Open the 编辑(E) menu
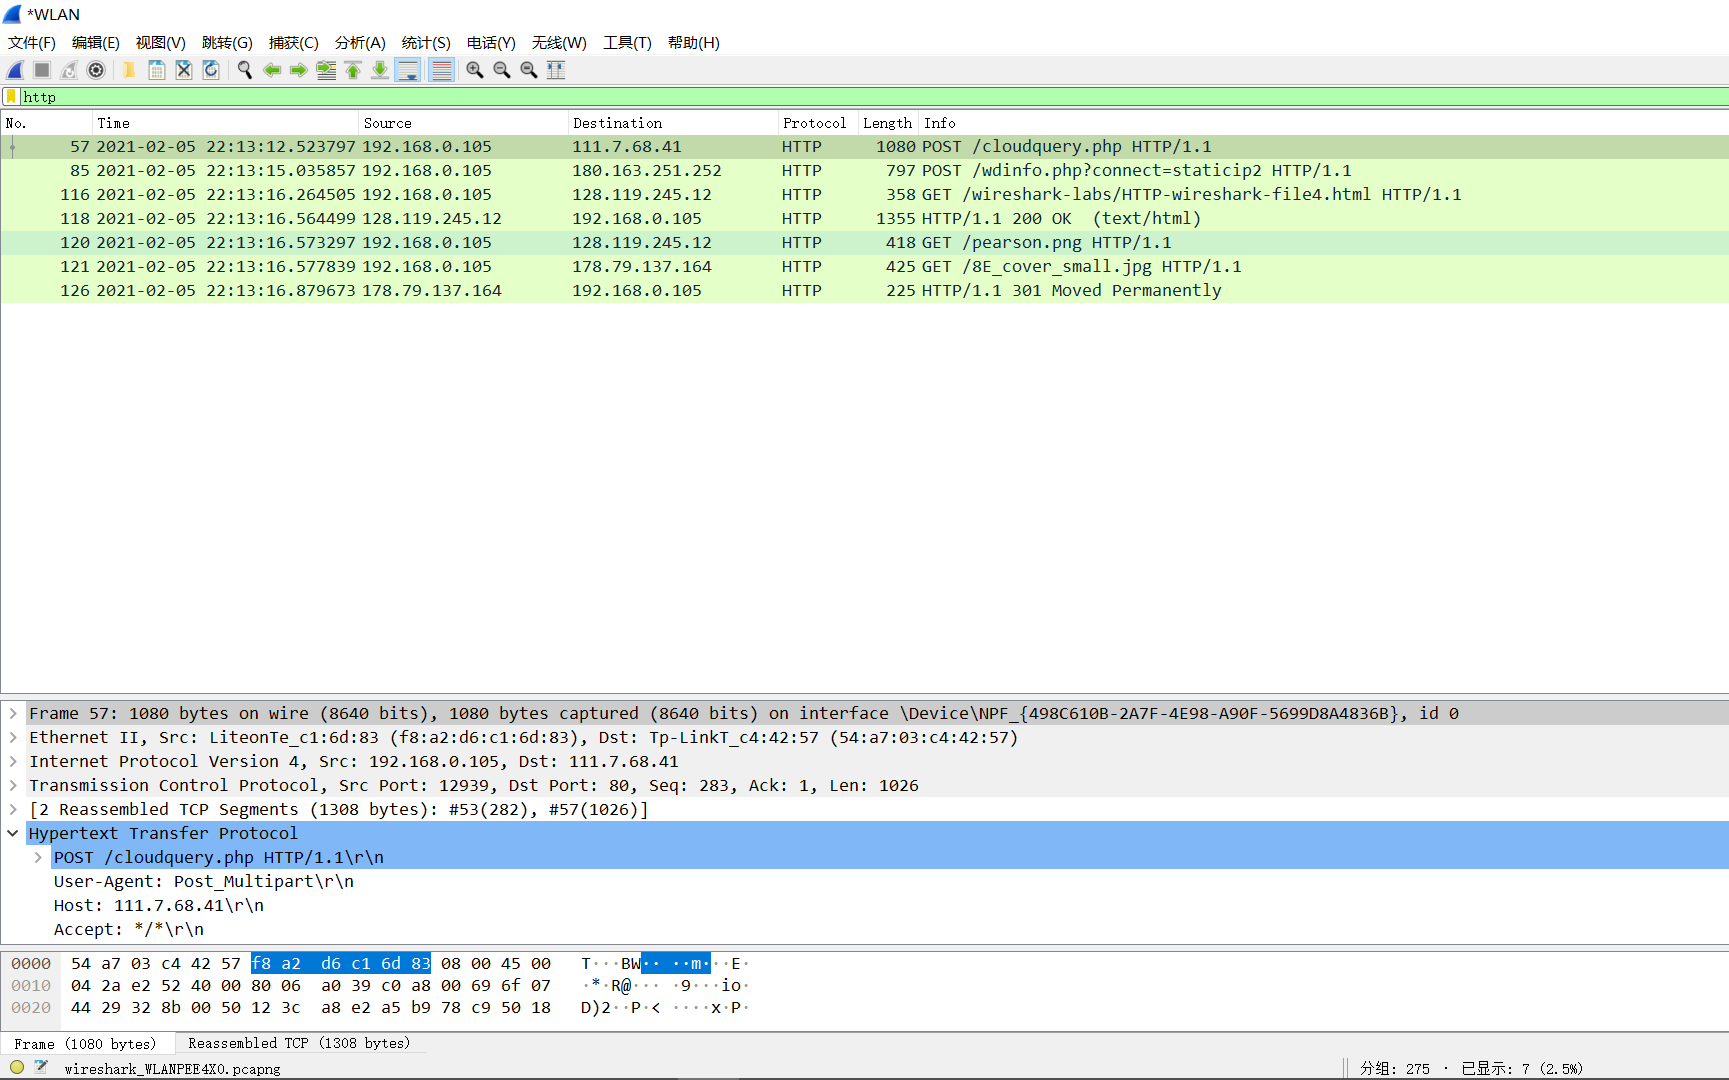 point(96,43)
